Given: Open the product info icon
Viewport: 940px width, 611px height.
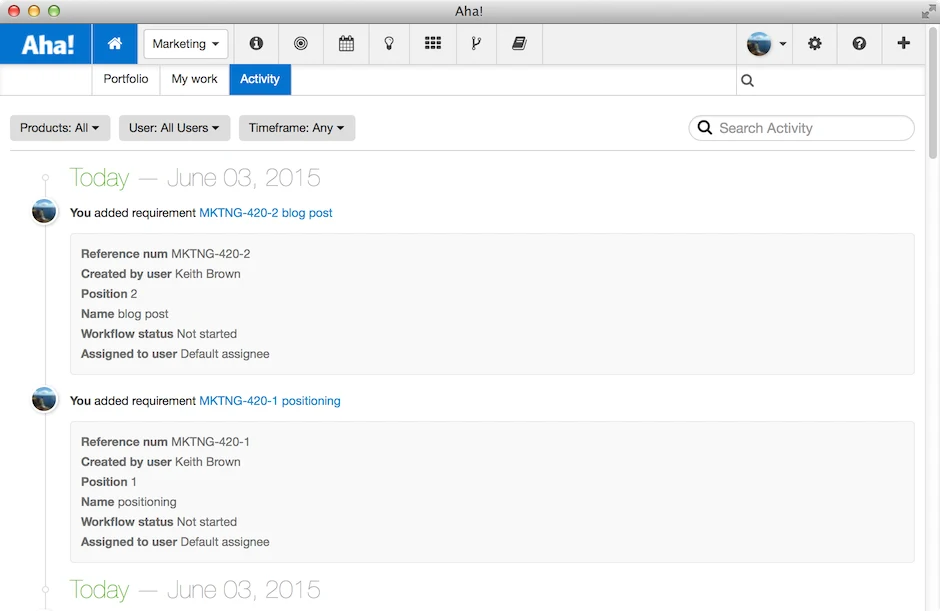Looking at the screenshot, I should (x=257, y=43).
